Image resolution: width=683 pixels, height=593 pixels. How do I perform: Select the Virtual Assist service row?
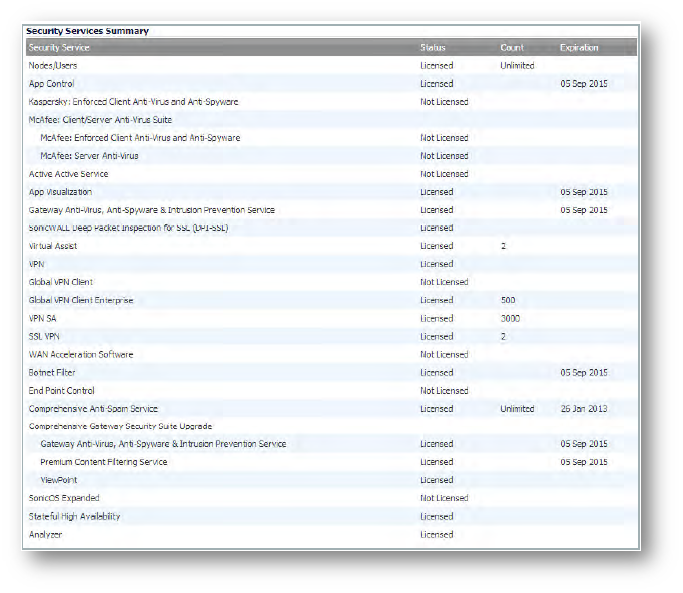coord(53,246)
